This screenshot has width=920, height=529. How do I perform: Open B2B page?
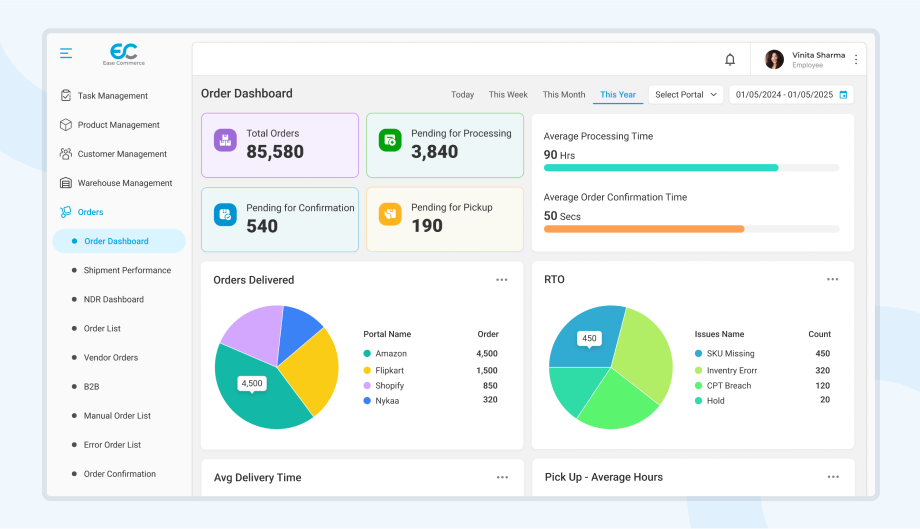(x=92, y=386)
